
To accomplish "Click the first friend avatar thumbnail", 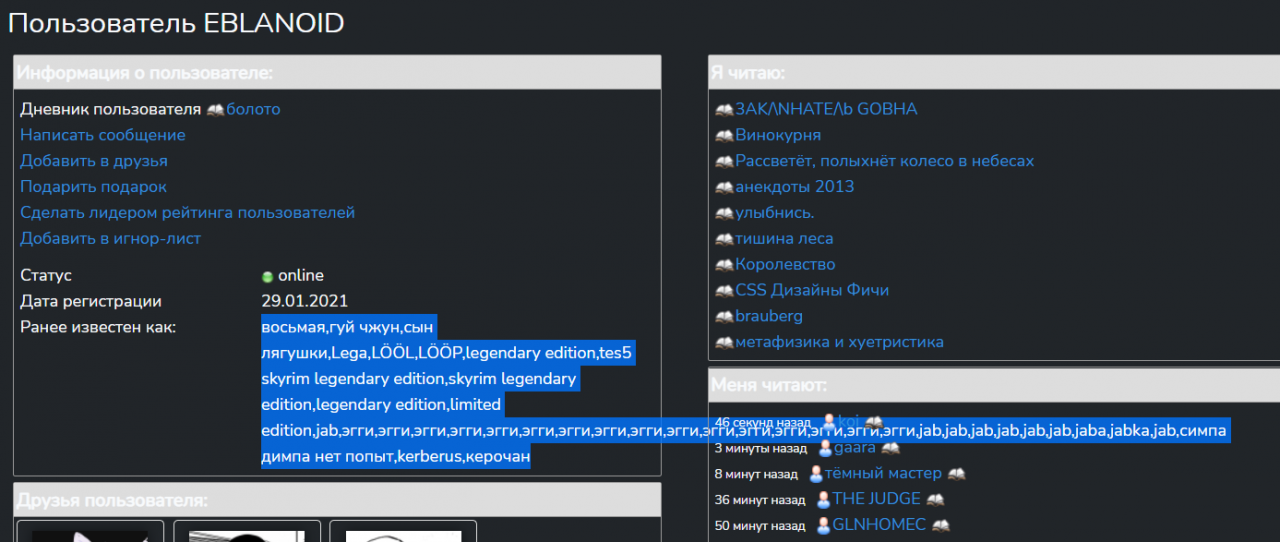I will click(89, 533).
